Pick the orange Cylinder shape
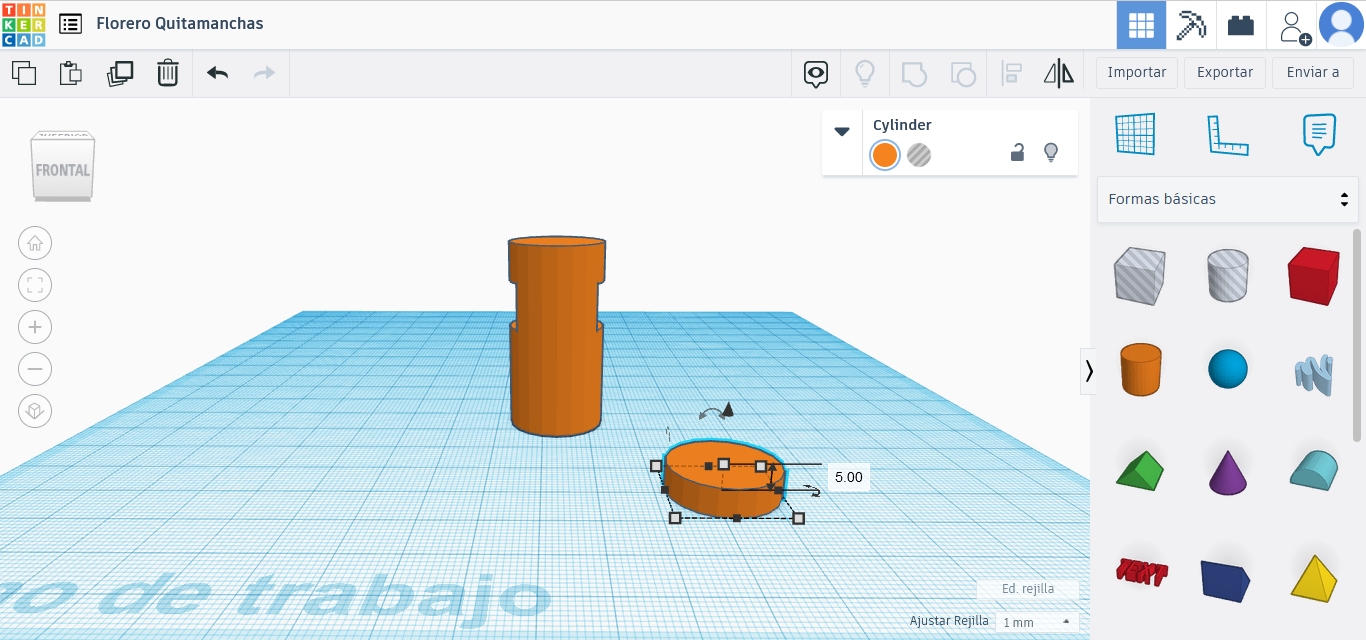This screenshot has height=640, width=1366. (1139, 370)
